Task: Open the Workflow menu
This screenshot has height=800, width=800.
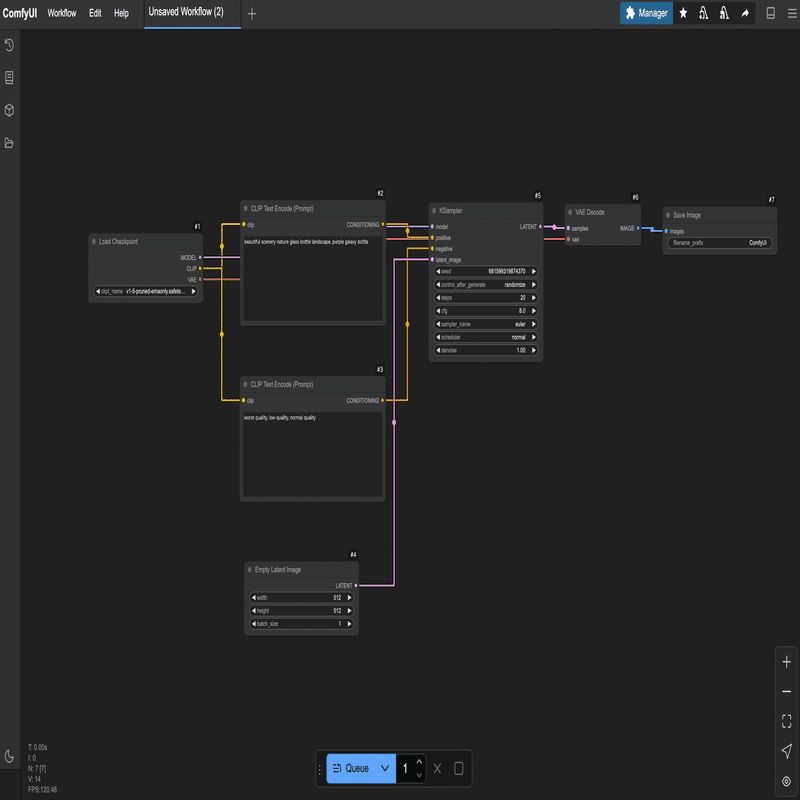Action: coord(62,13)
